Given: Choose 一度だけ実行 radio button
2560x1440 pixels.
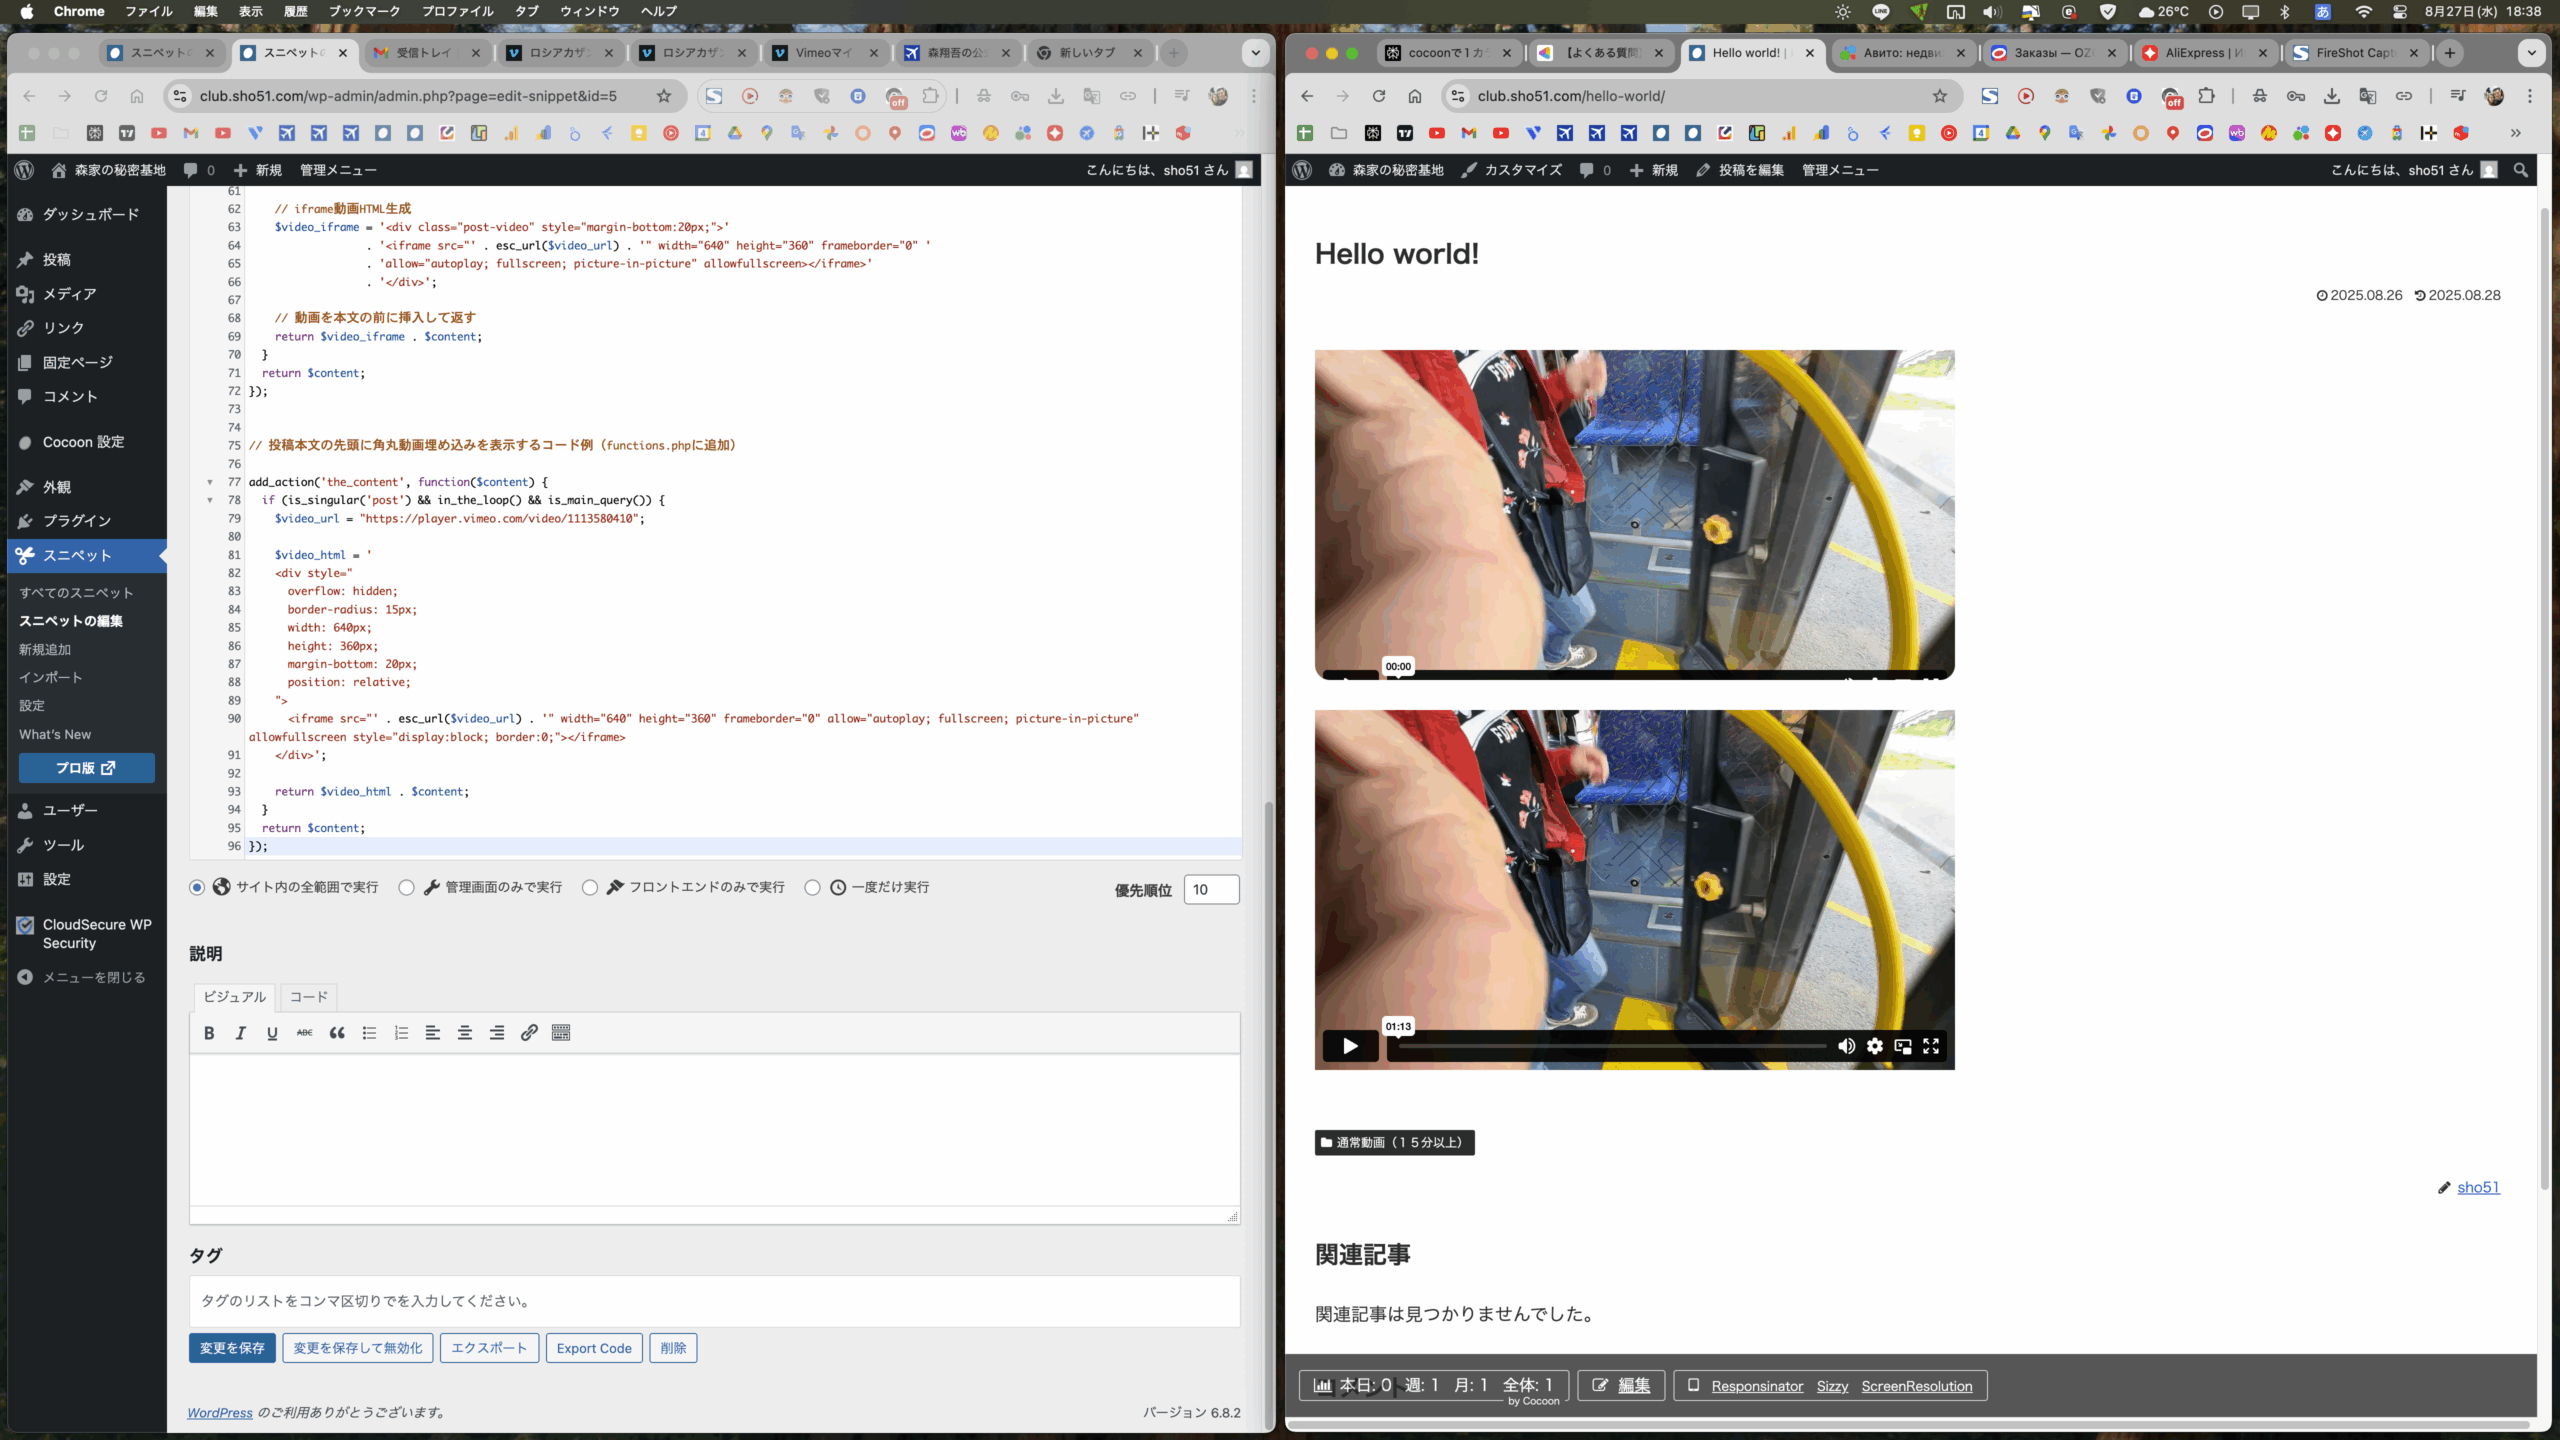Looking at the screenshot, I should pos(813,888).
